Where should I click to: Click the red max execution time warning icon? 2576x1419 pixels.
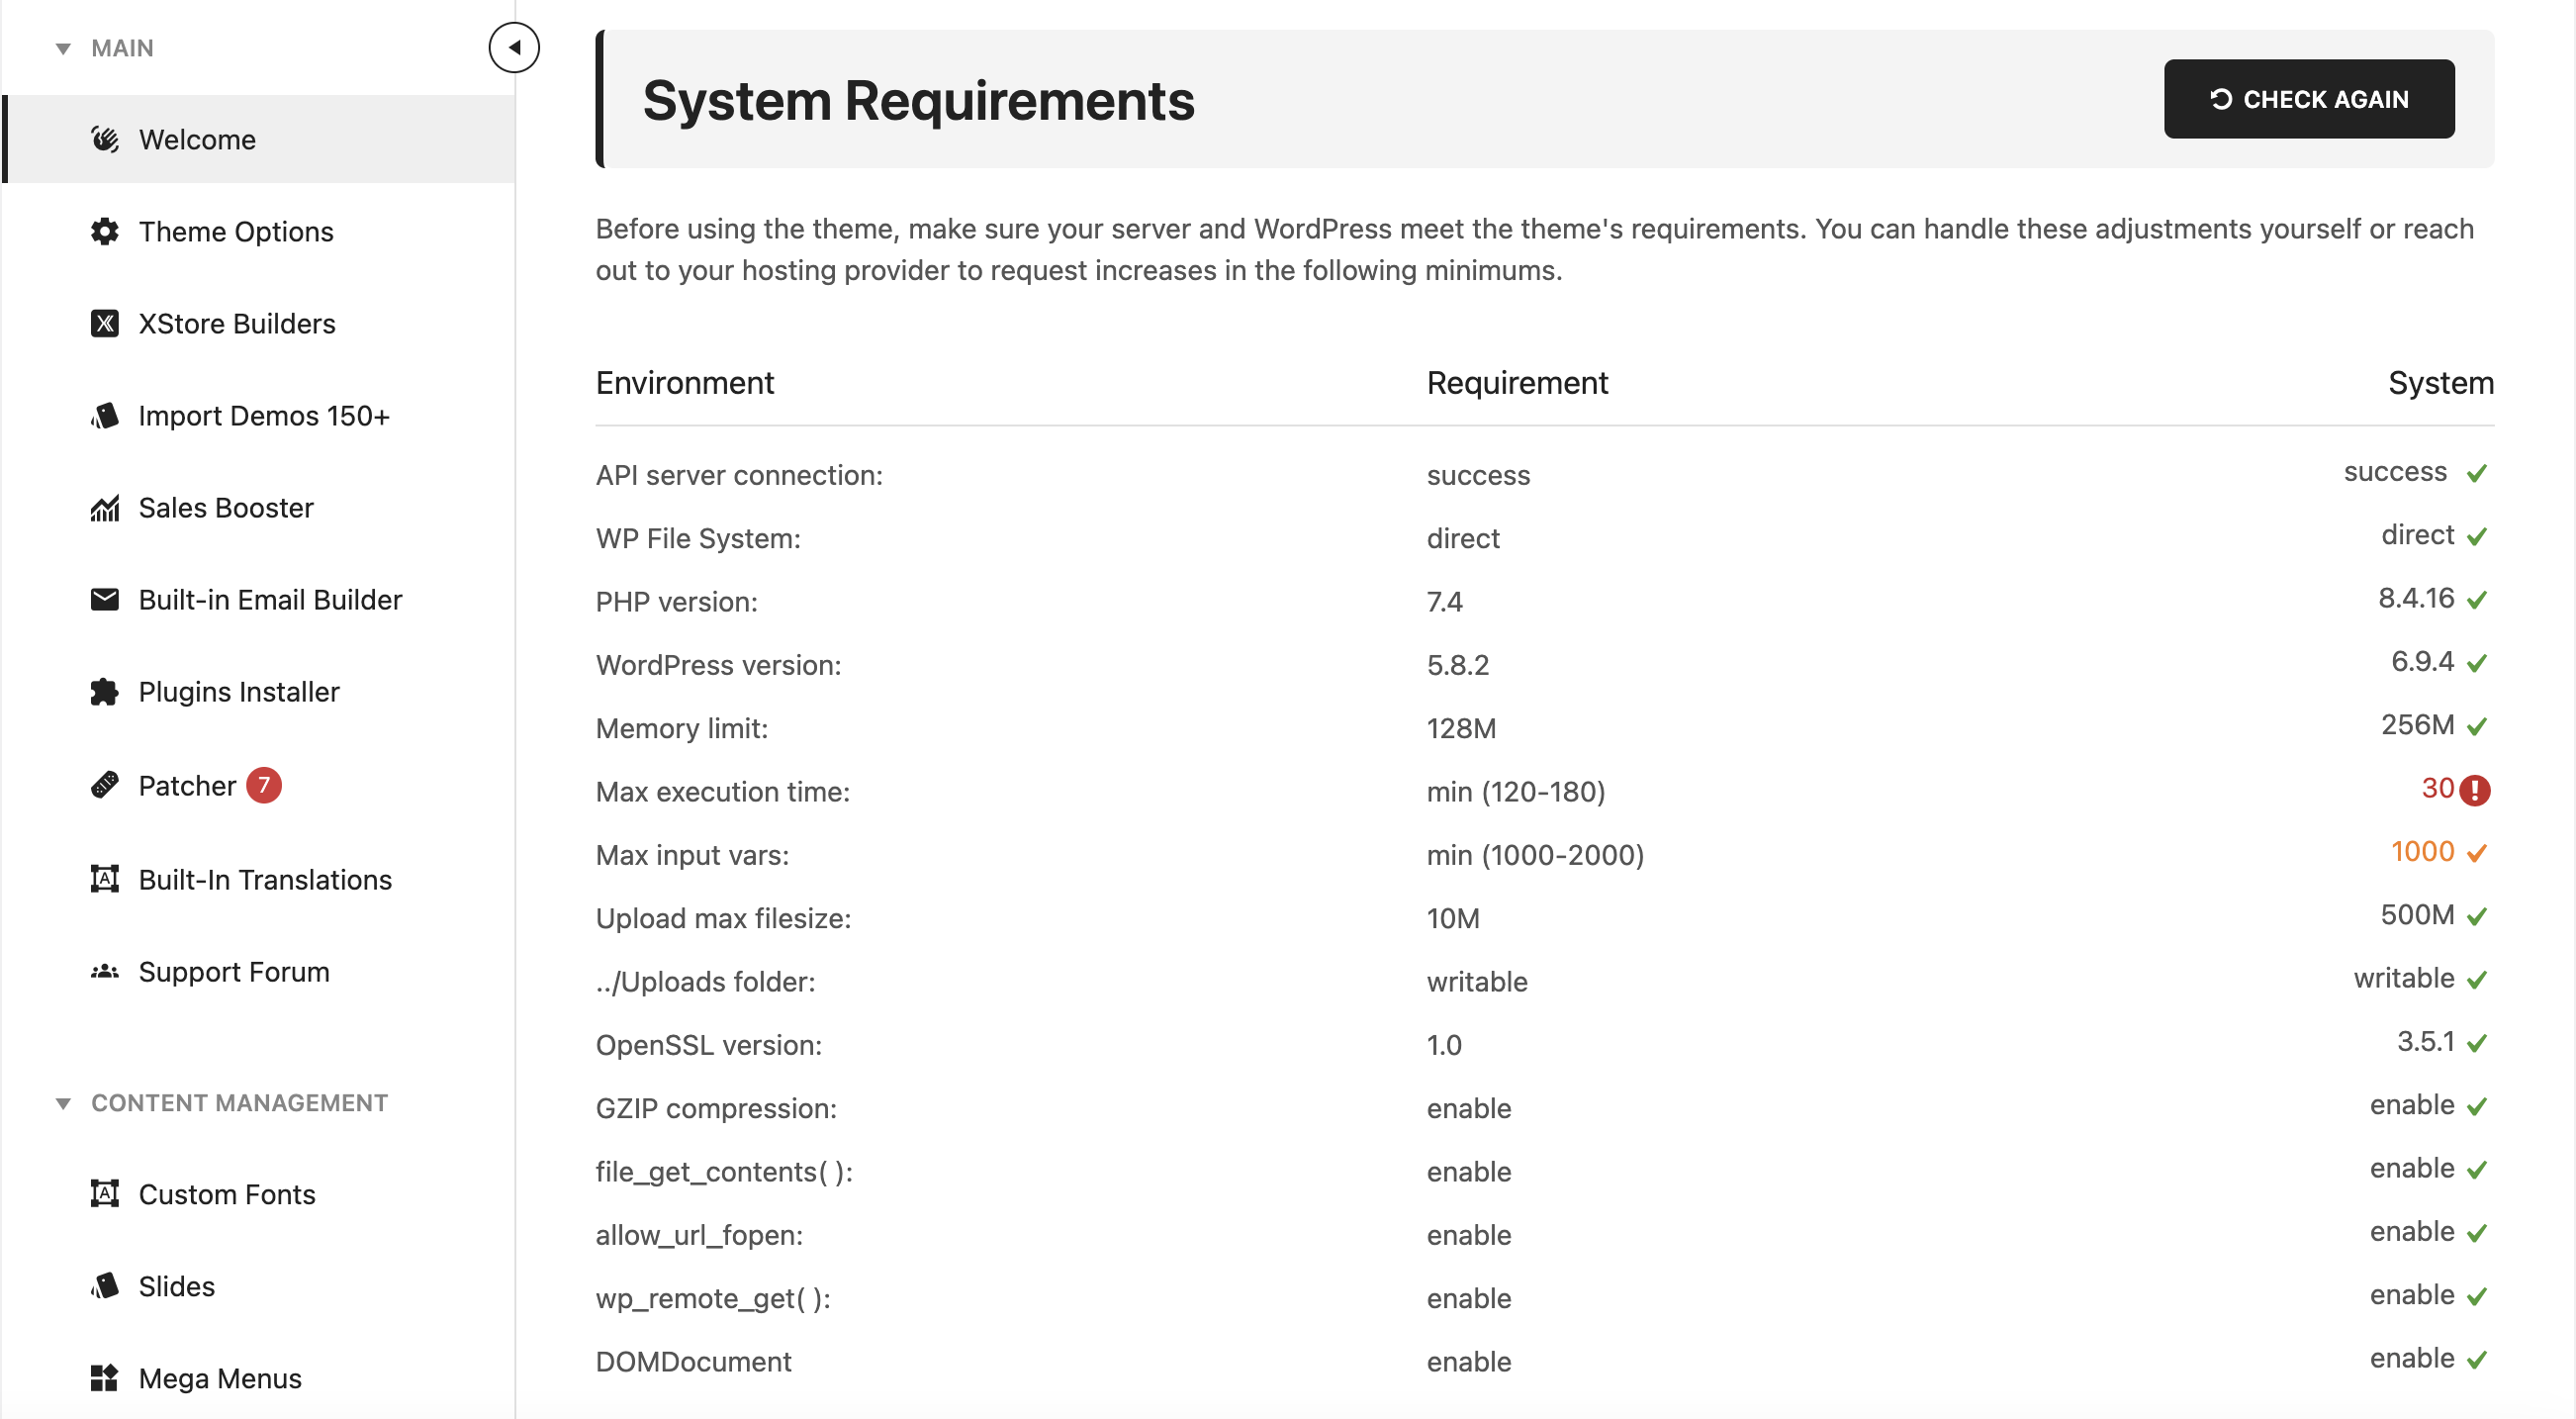[2475, 790]
